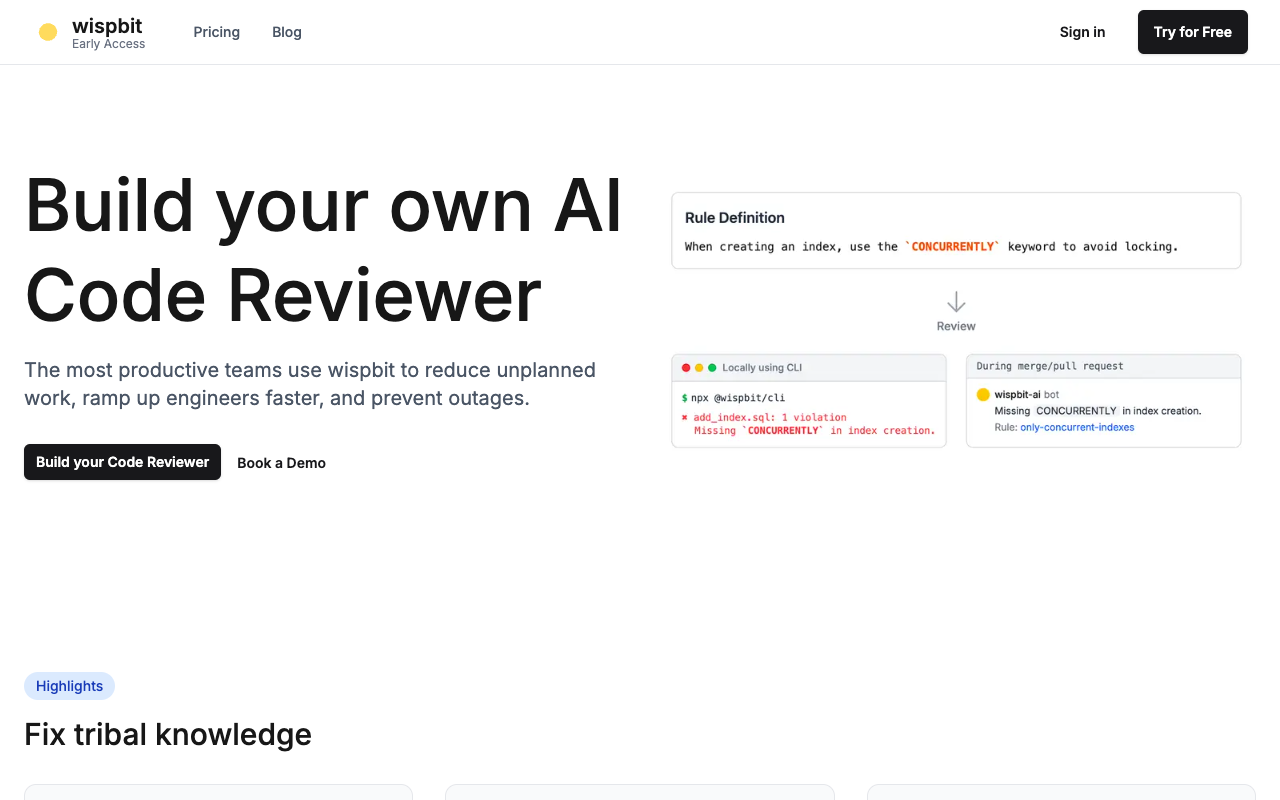1280x800 pixels.
Task: Click the red x violation icon
Action: (685, 418)
